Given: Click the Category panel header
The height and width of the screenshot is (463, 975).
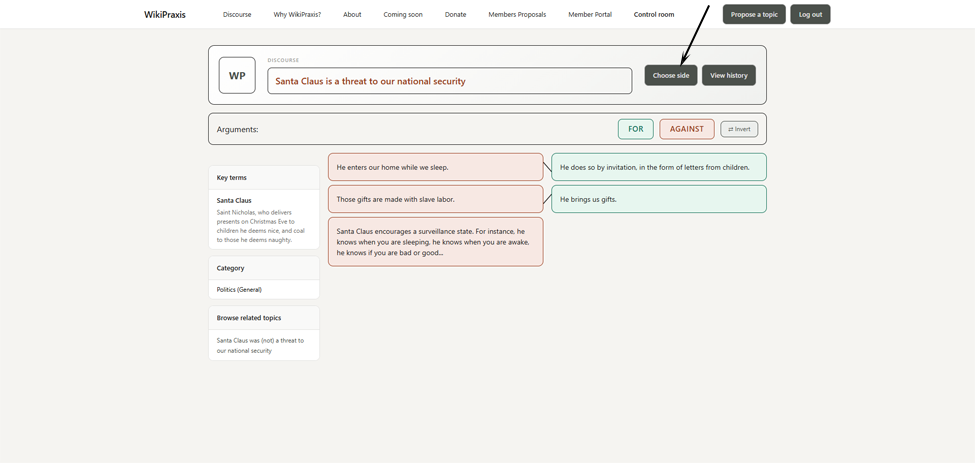Looking at the screenshot, I should [x=264, y=268].
